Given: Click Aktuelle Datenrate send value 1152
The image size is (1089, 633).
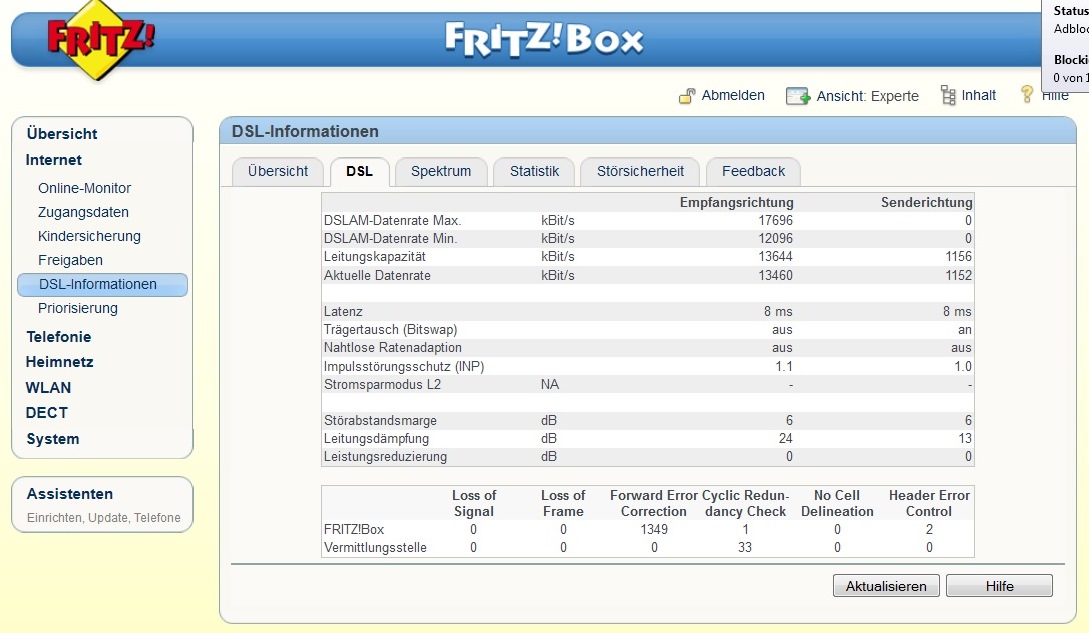Looking at the screenshot, I should pyautogui.click(x=958, y=275).
